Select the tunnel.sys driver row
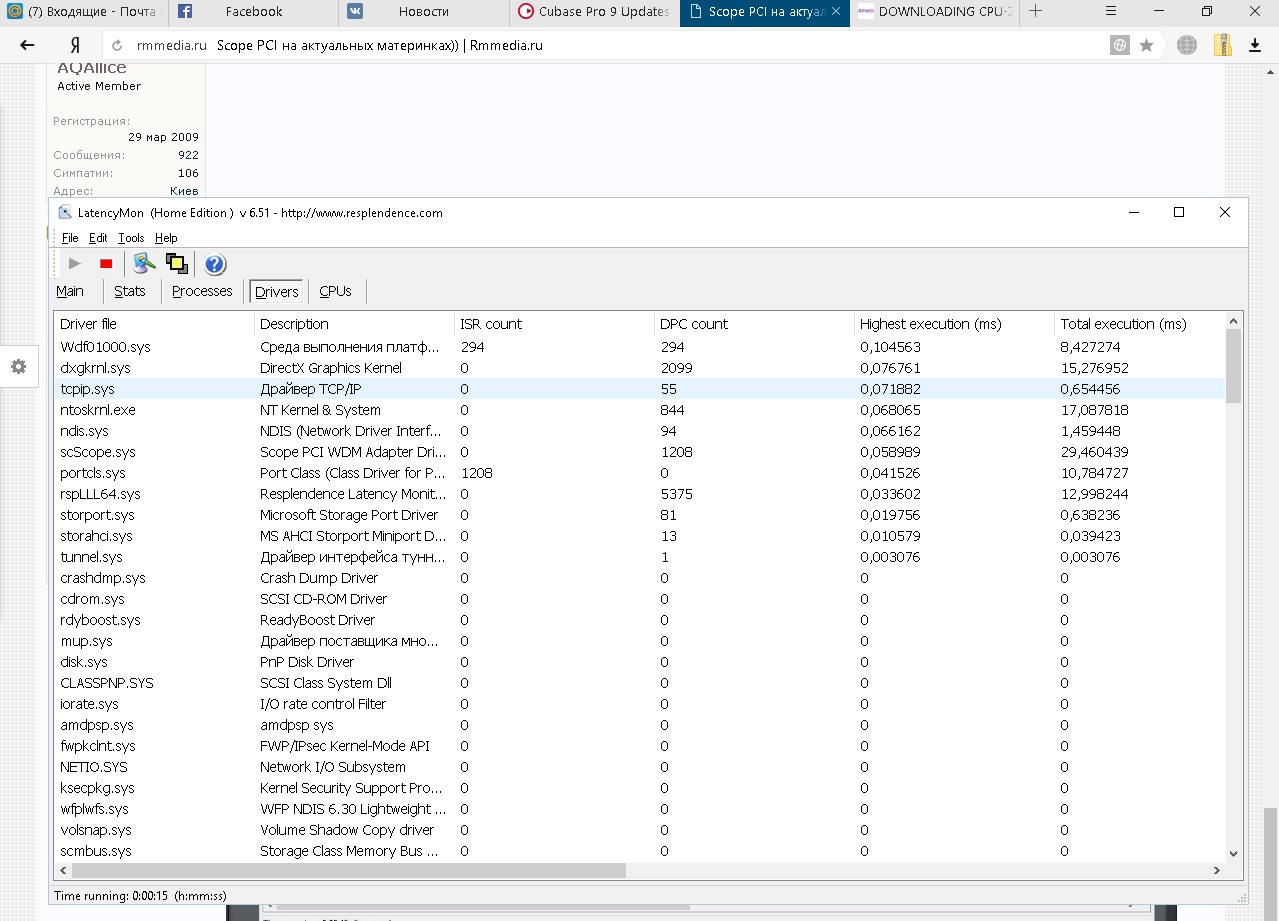 tap(640, 557)
